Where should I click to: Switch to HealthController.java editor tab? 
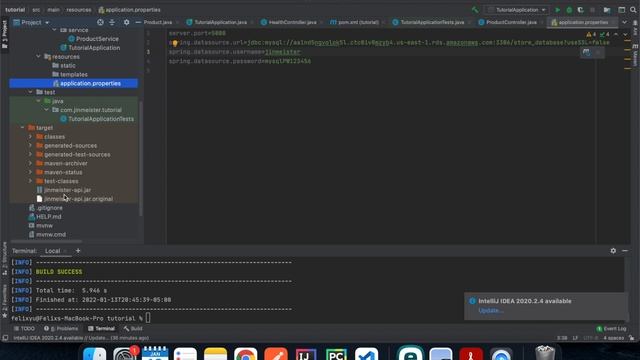pos(289,22)
